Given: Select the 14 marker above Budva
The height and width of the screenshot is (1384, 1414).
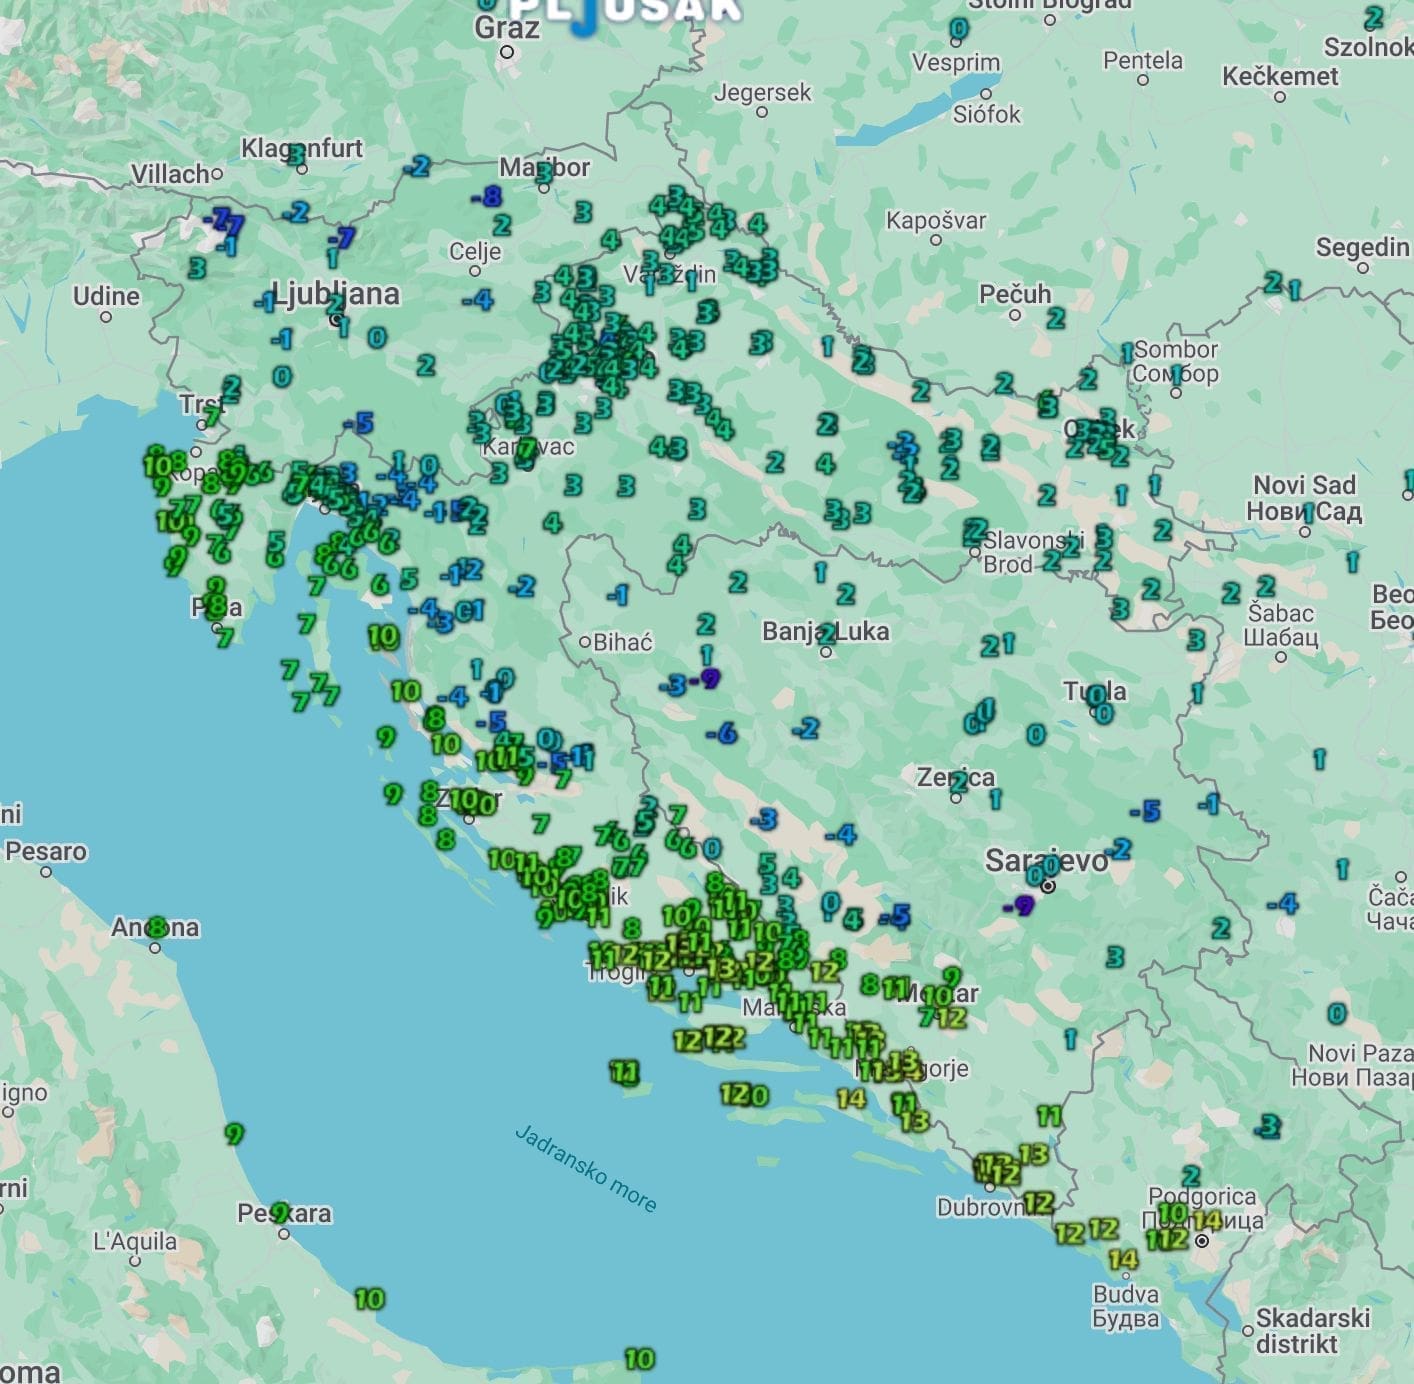Looking at the screenshot, I should pos(1123,1260).
